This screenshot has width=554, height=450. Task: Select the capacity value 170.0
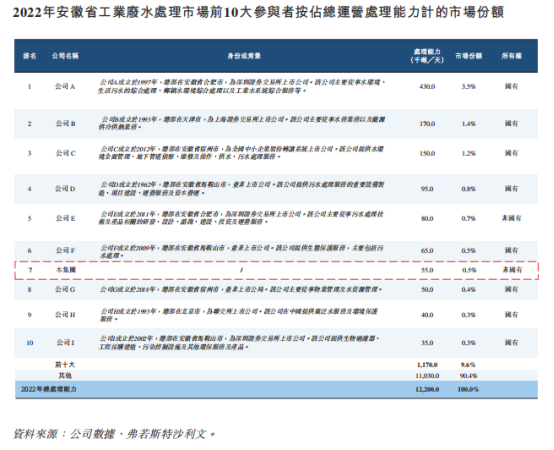tap(427, 124)
